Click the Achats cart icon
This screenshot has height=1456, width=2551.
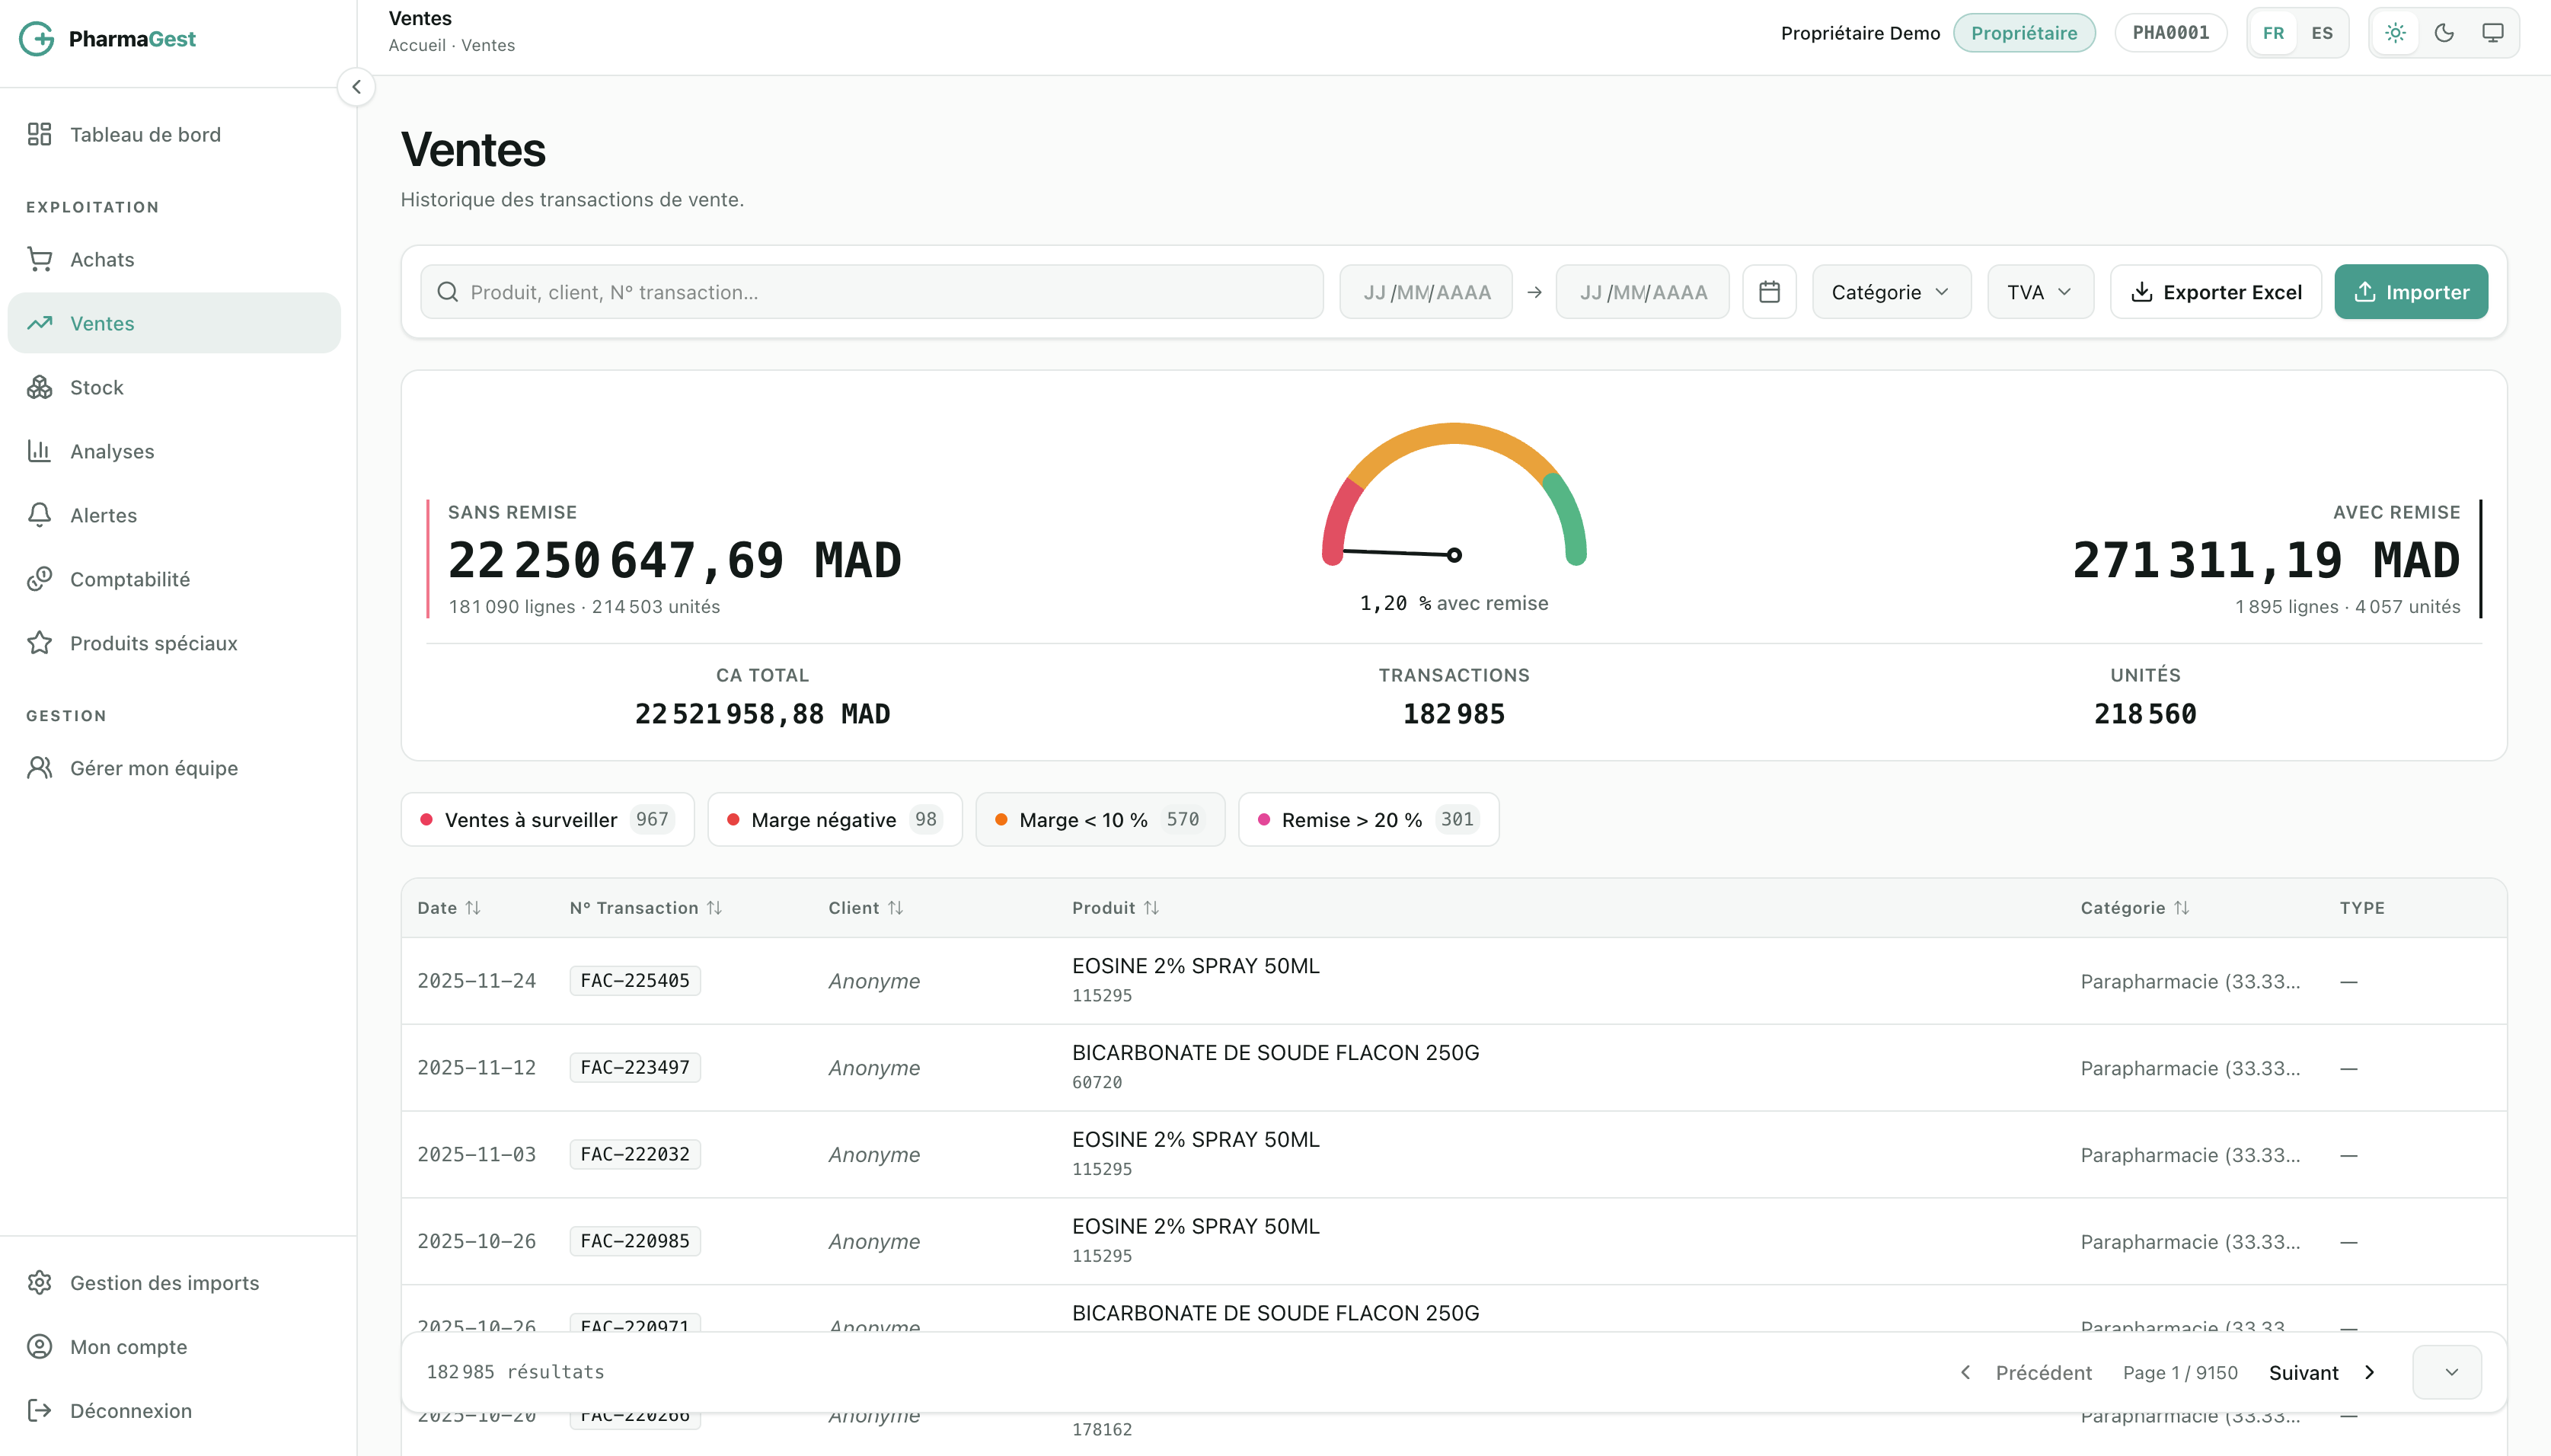(x=40, y=259)
